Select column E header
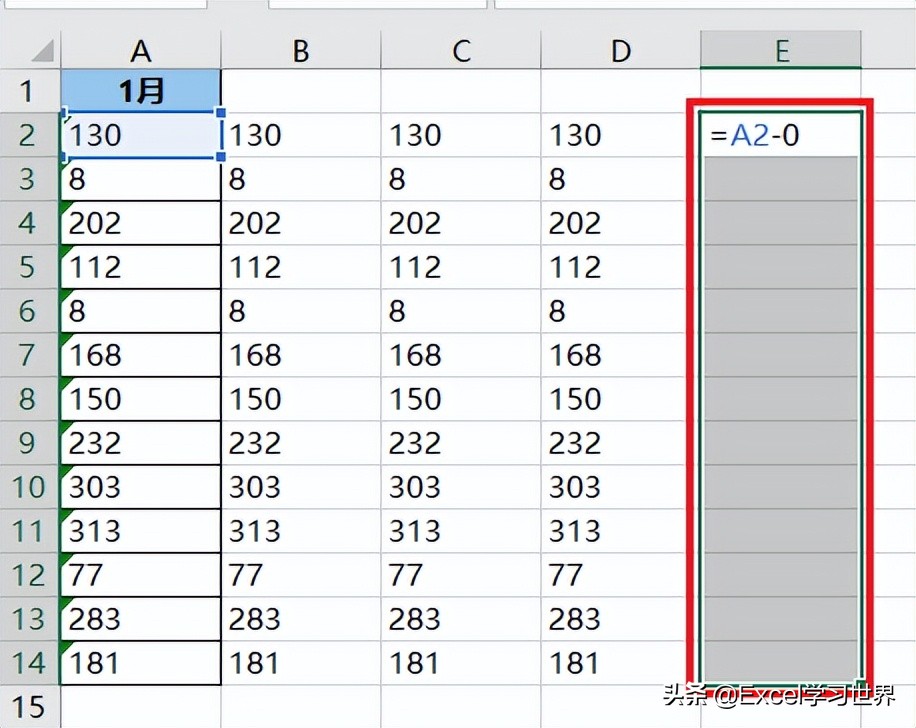The height and width of the screenshot is (728, 916). 781,51
